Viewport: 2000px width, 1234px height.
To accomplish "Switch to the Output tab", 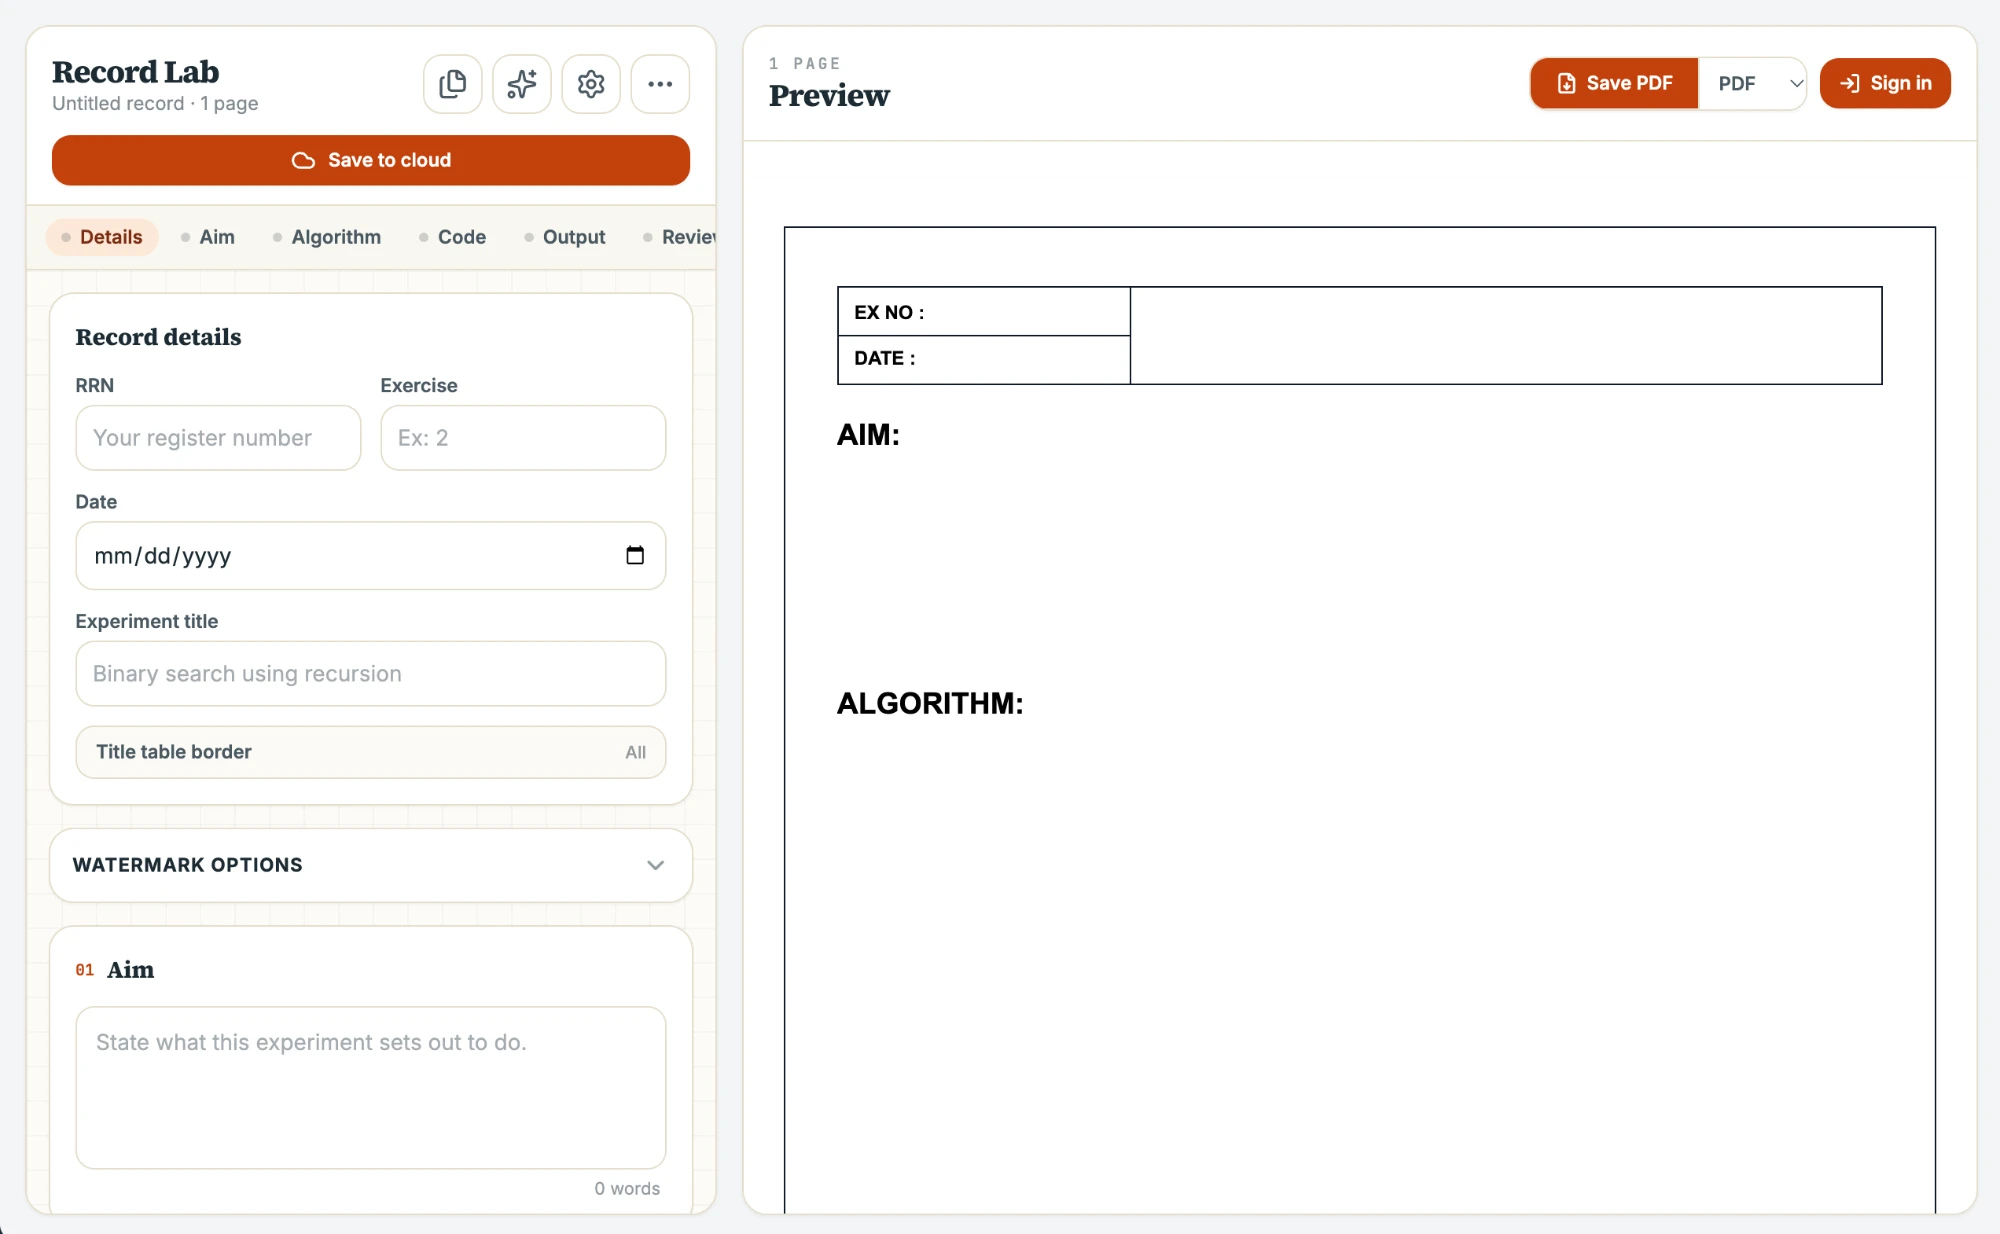I will pyautogui.click(x=565, y=237).
